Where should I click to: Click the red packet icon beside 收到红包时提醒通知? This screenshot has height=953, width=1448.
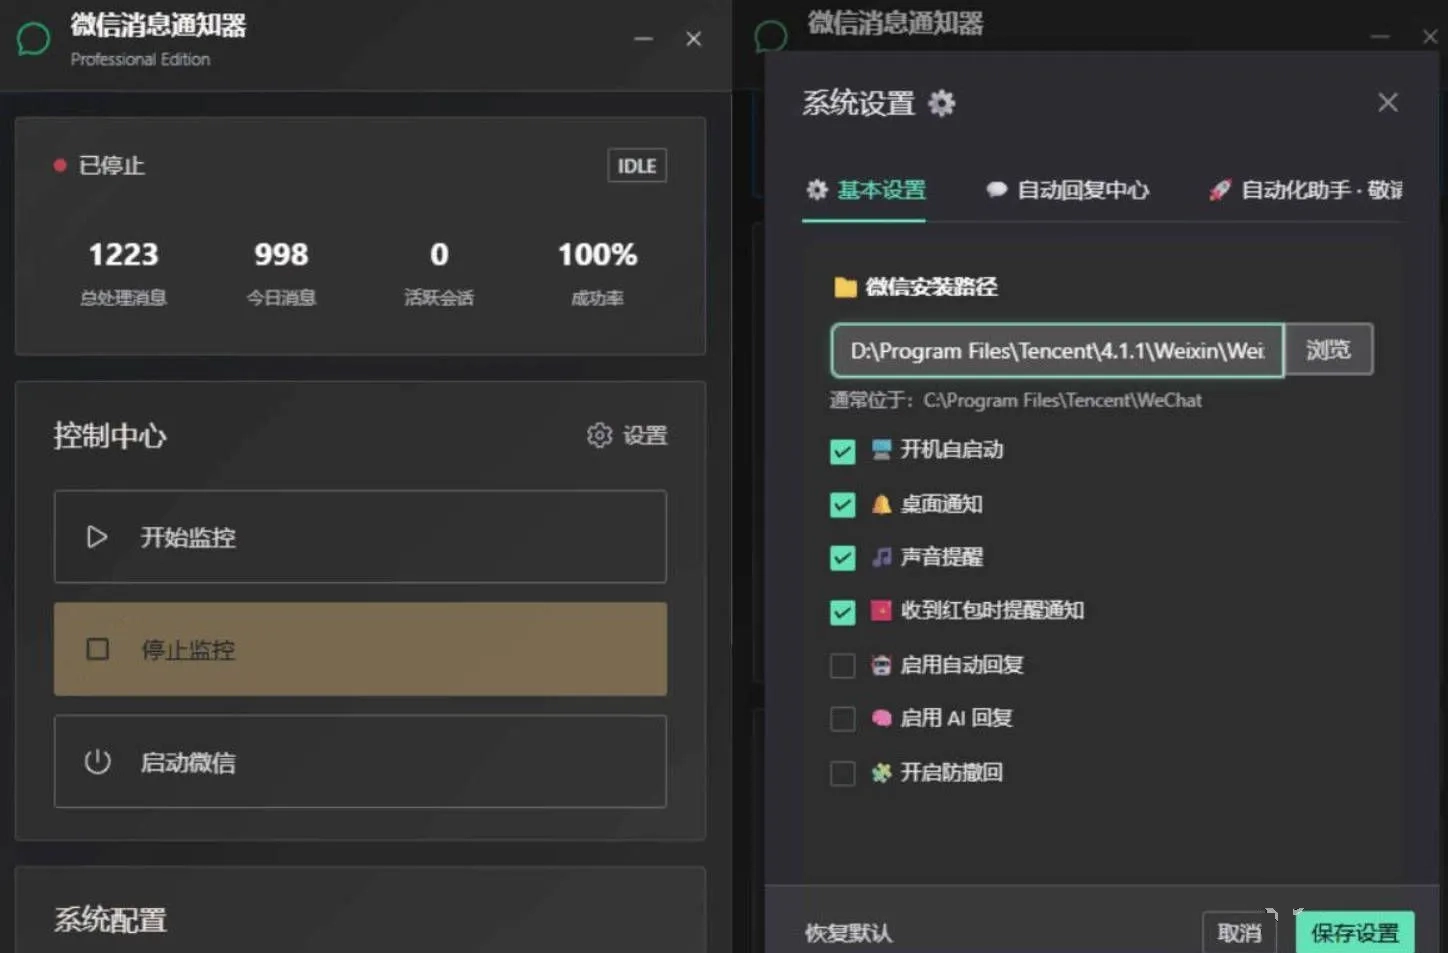(880, 611)
